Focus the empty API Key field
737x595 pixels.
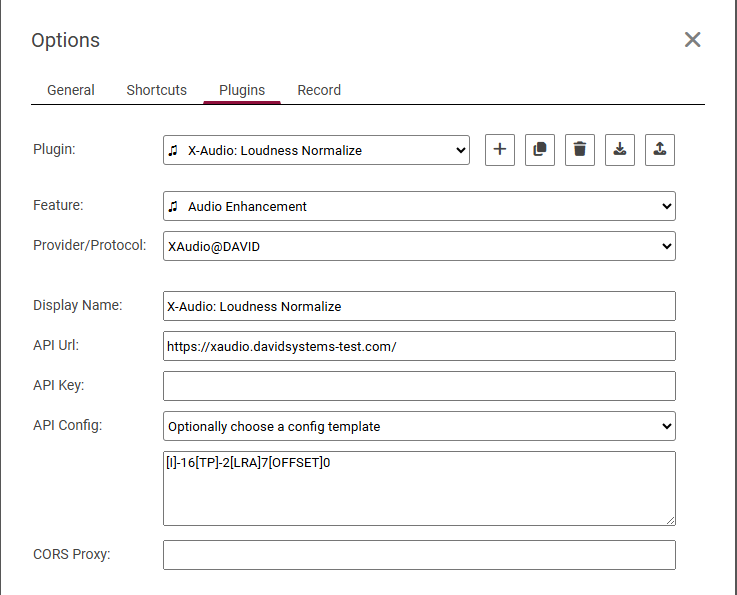pyautogui.click(x=419, y=386)
